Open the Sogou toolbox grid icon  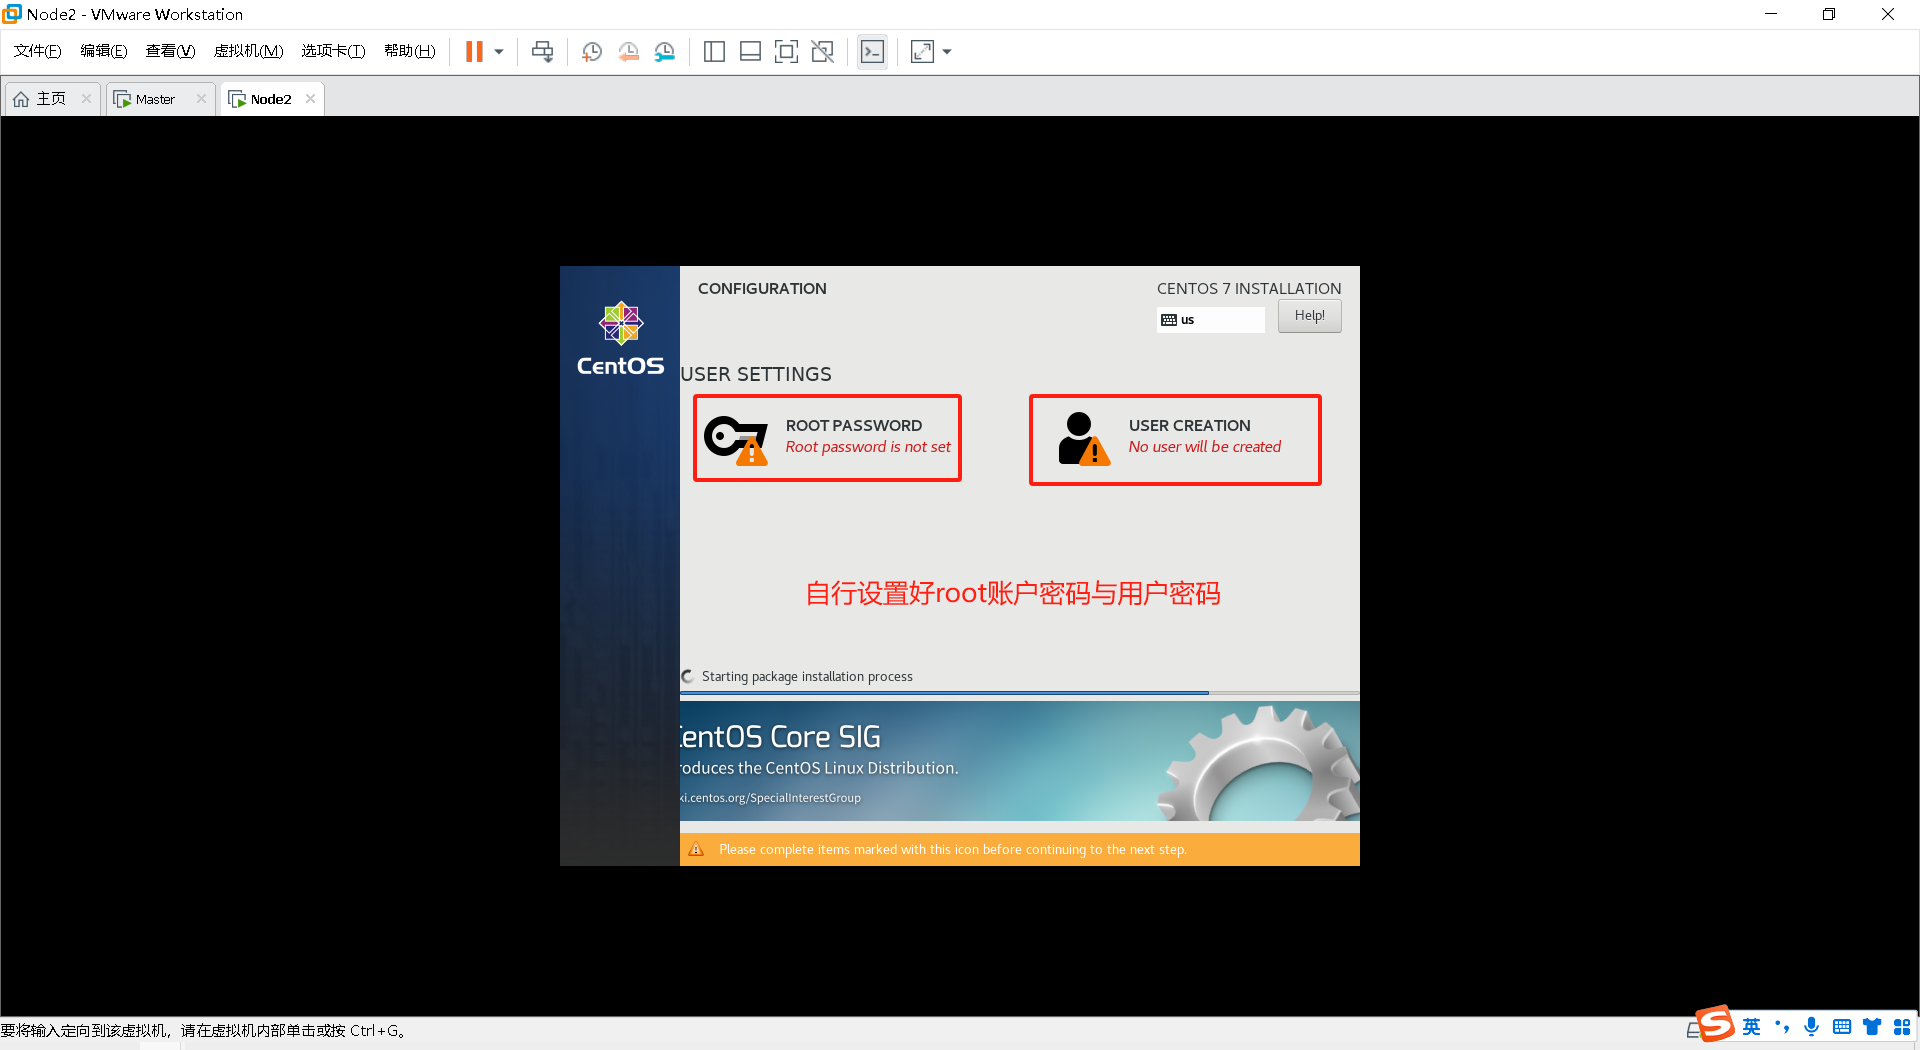(x=1902, y=1027)
